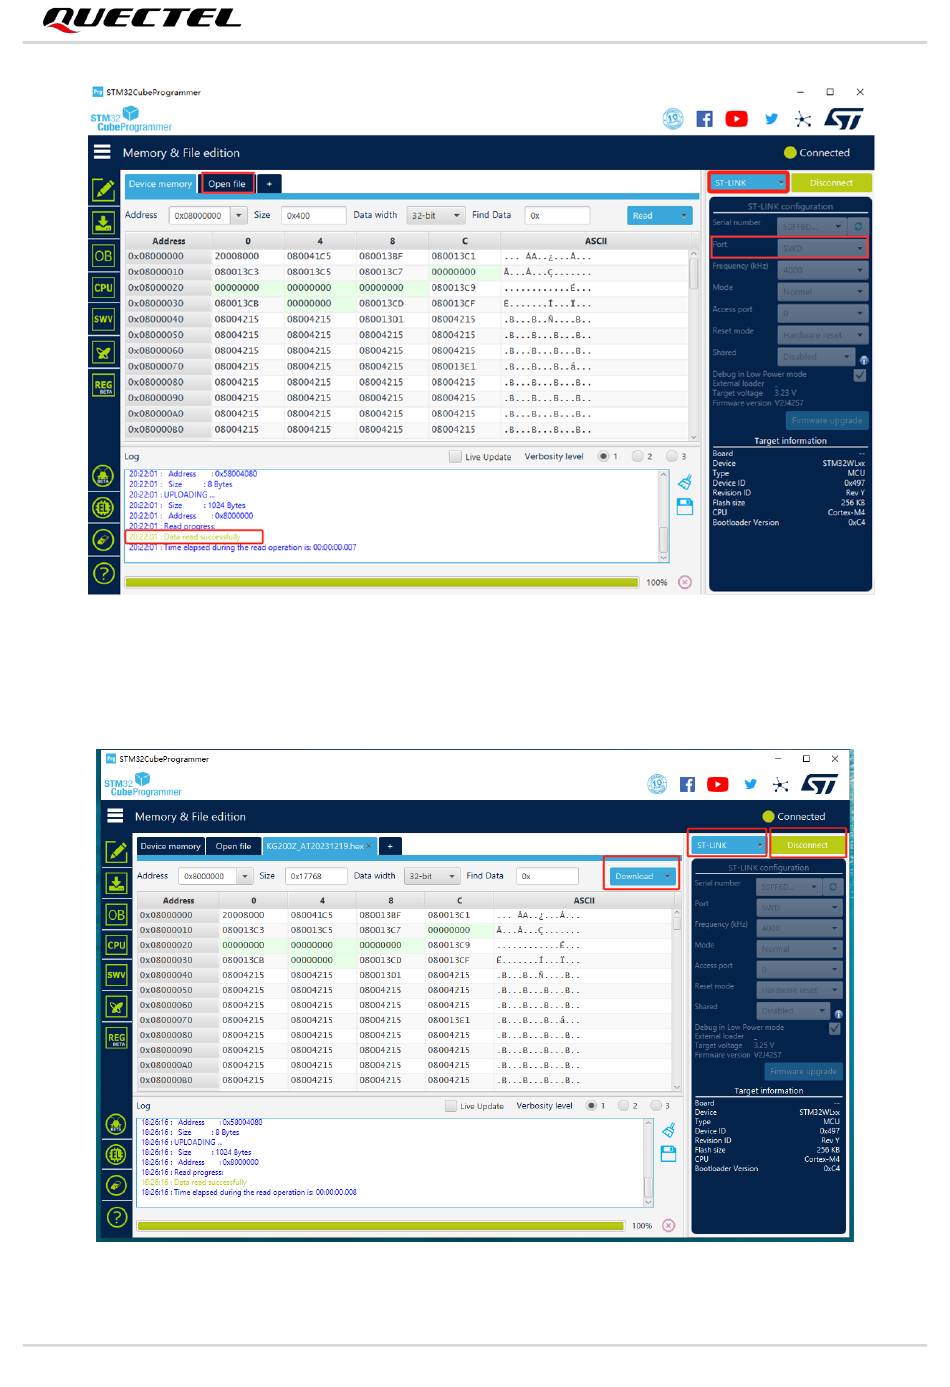
Task: Open the Data width 32-bit dropdown, lower window
Action: click(x=432, y=876)
